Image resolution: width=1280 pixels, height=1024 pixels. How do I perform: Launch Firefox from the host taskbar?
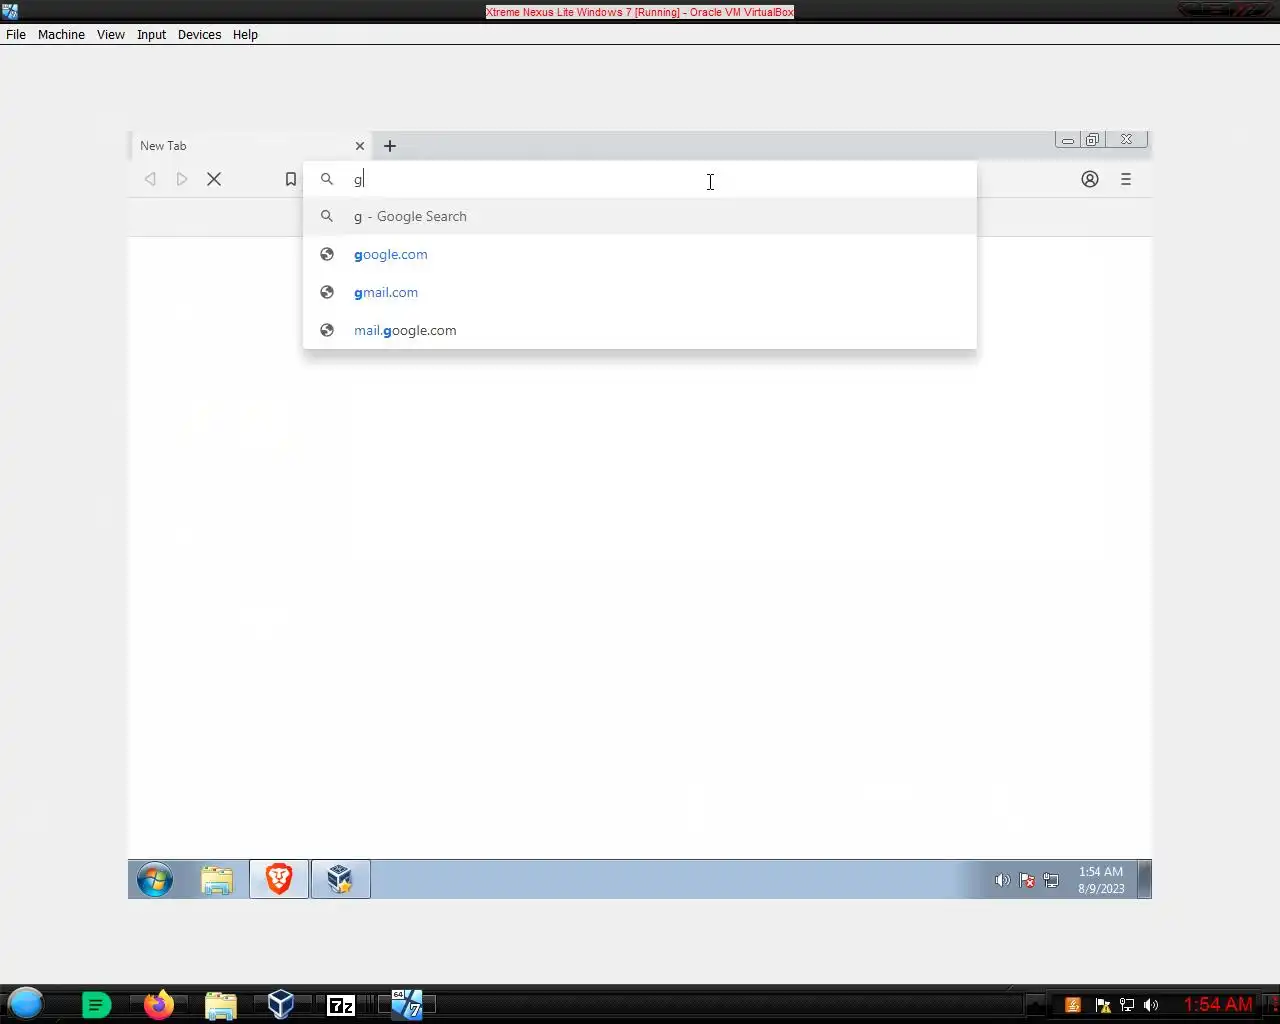158,1004
